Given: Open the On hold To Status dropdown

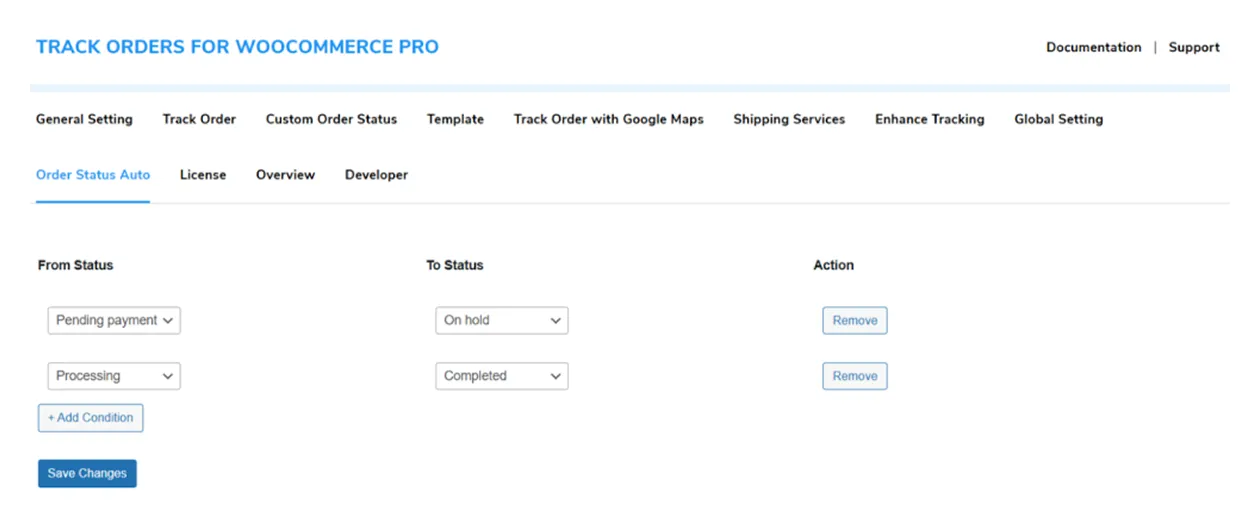Looking at the screenshot, I should [502, 320].
